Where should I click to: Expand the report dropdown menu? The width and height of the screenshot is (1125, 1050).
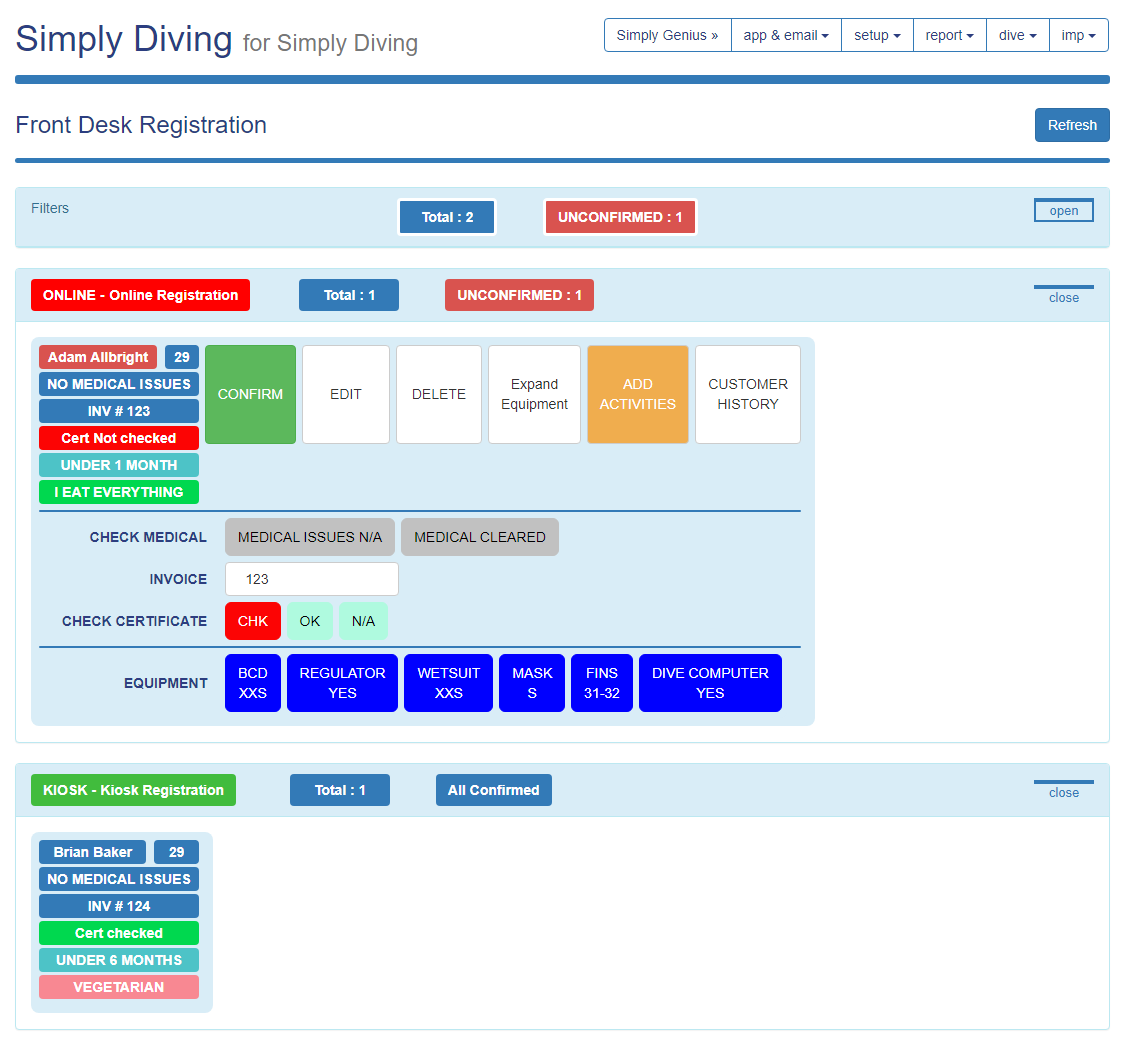[949, 35]
